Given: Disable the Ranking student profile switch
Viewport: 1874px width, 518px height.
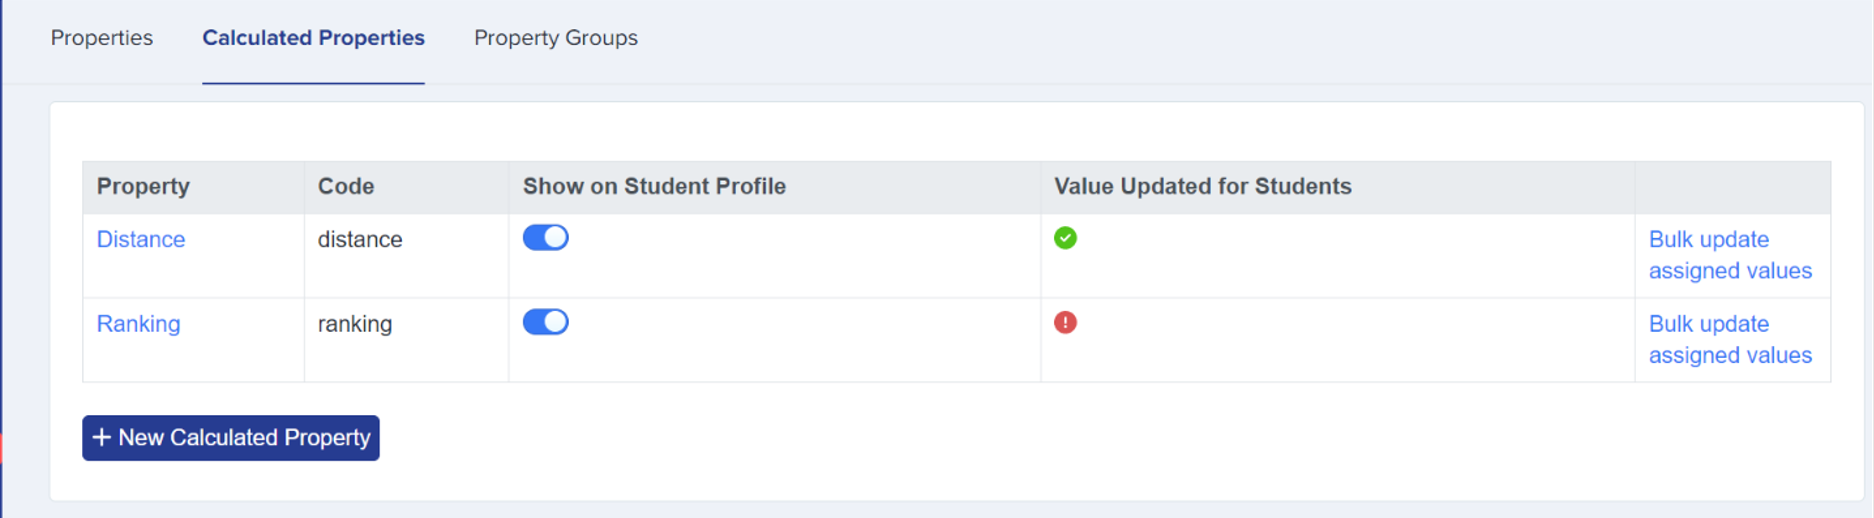Looking at the screenshot, I should point(546,321).
